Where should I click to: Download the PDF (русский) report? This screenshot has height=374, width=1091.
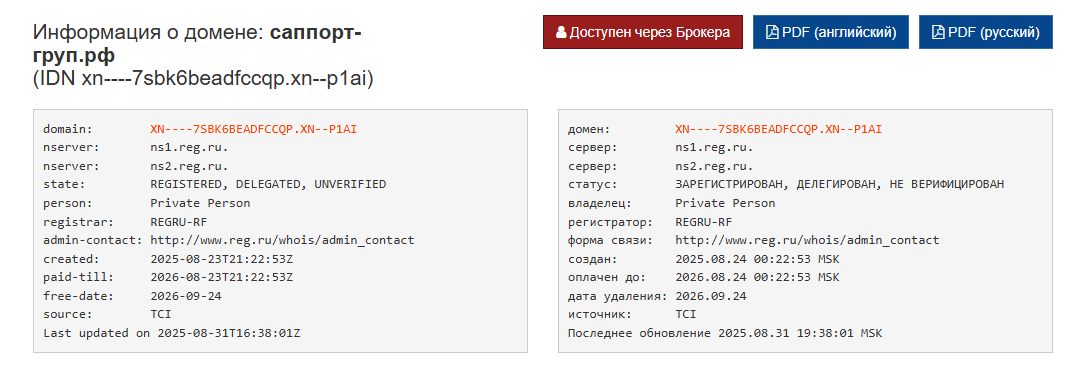point(986,32)
